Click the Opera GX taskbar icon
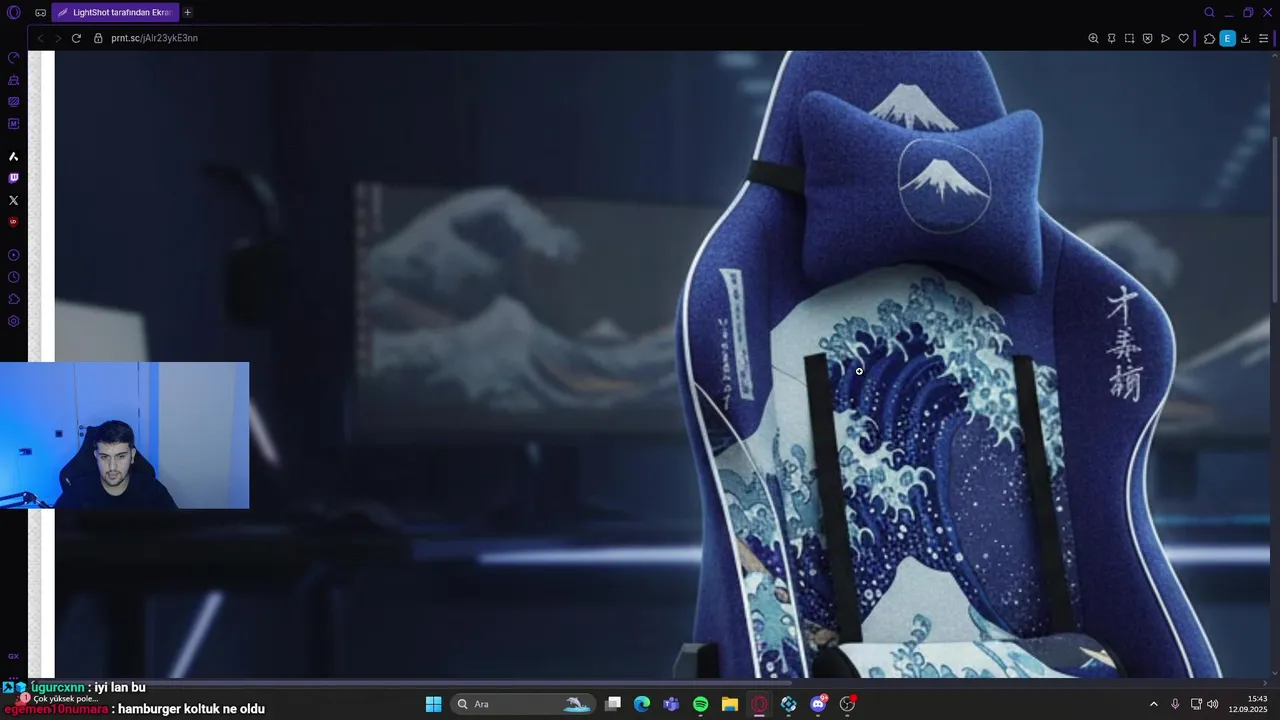Viewport: 1280px width, 720px height. click(759, 704)
